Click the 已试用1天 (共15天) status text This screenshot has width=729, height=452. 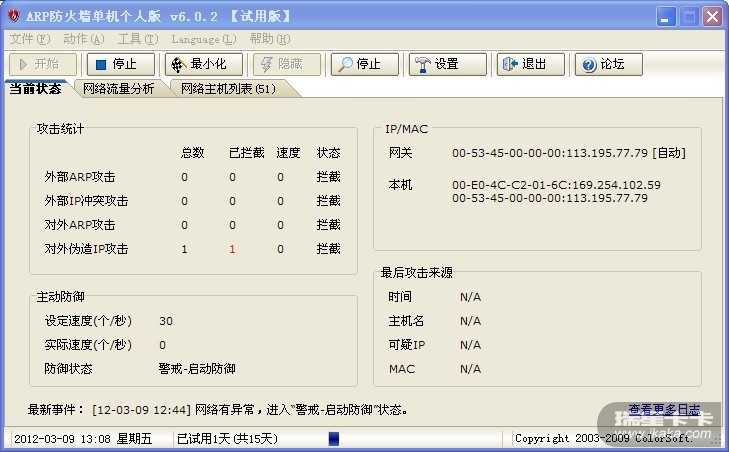click(227, 439)
